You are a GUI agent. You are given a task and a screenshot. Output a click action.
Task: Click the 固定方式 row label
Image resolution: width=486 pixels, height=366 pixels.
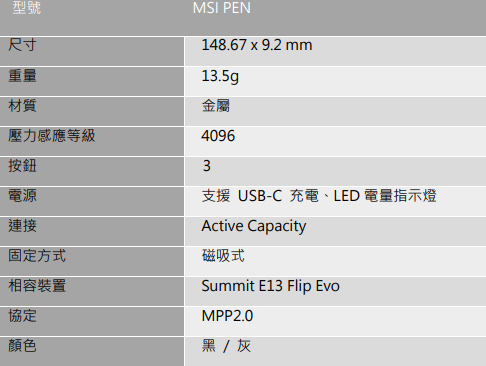coord(37,256)
